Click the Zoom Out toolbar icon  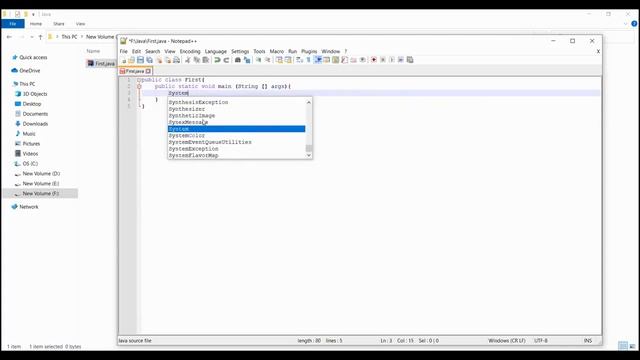click(267, 60)
